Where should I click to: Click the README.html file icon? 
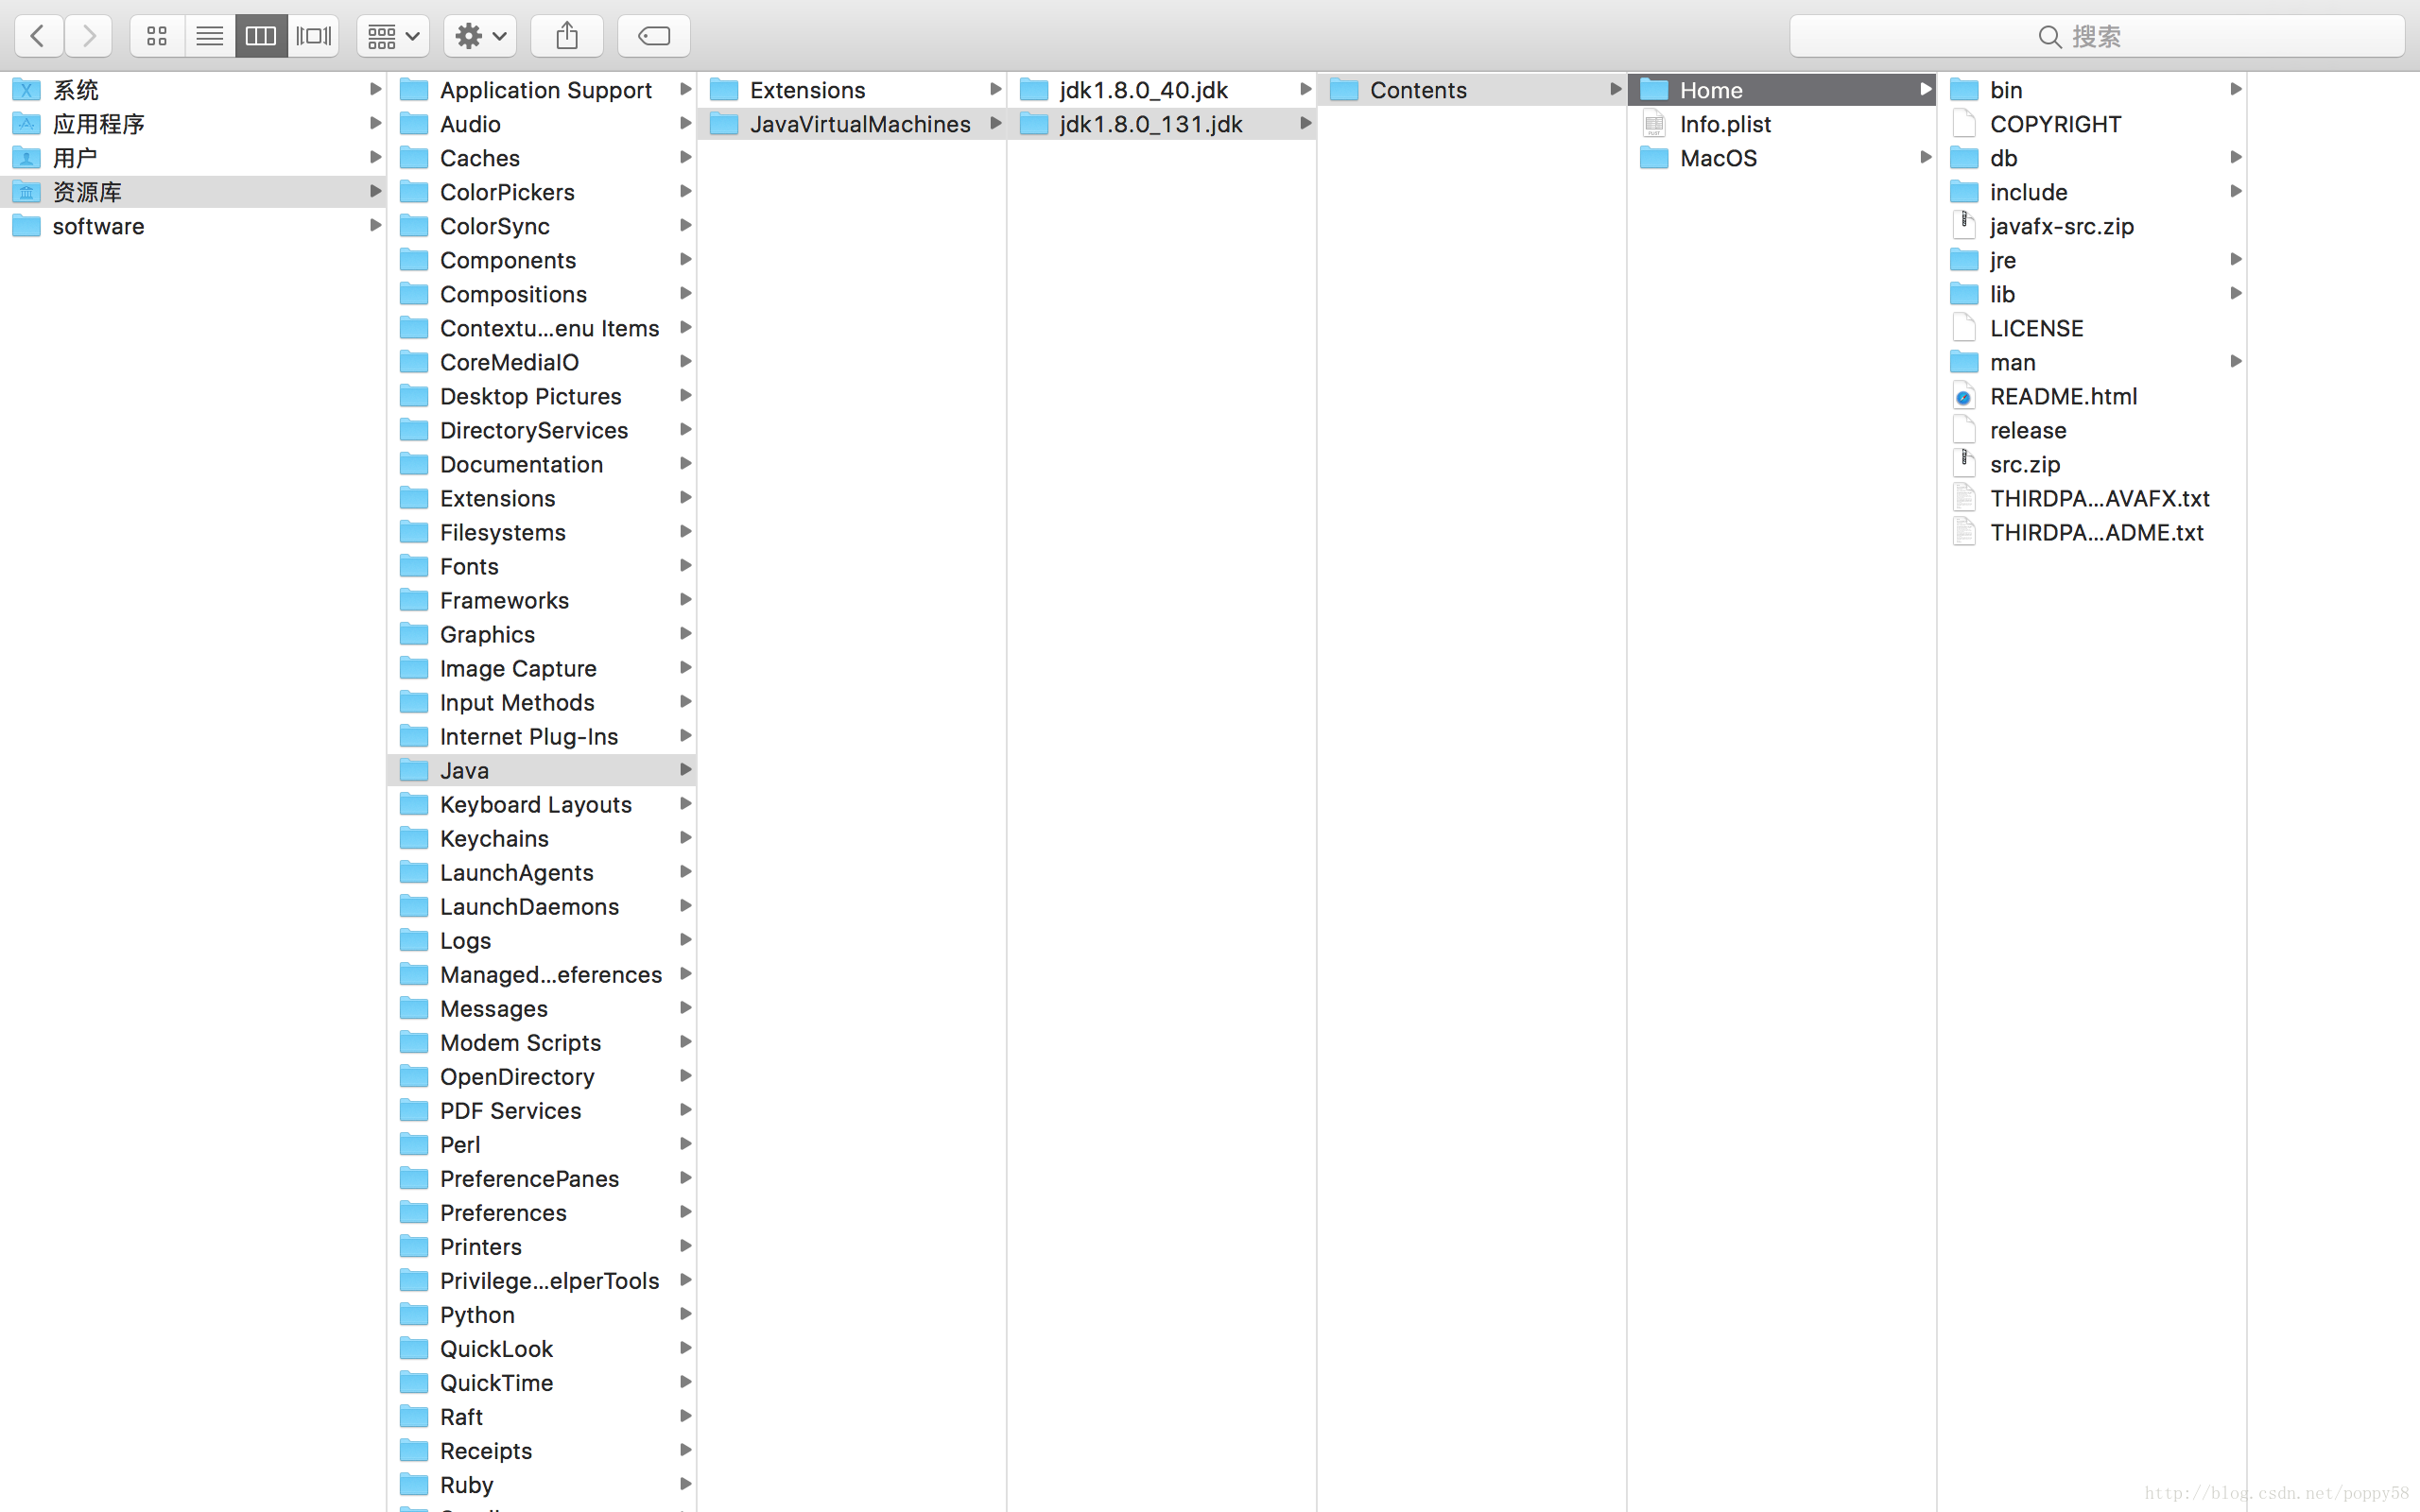[x=1964, y=396]
